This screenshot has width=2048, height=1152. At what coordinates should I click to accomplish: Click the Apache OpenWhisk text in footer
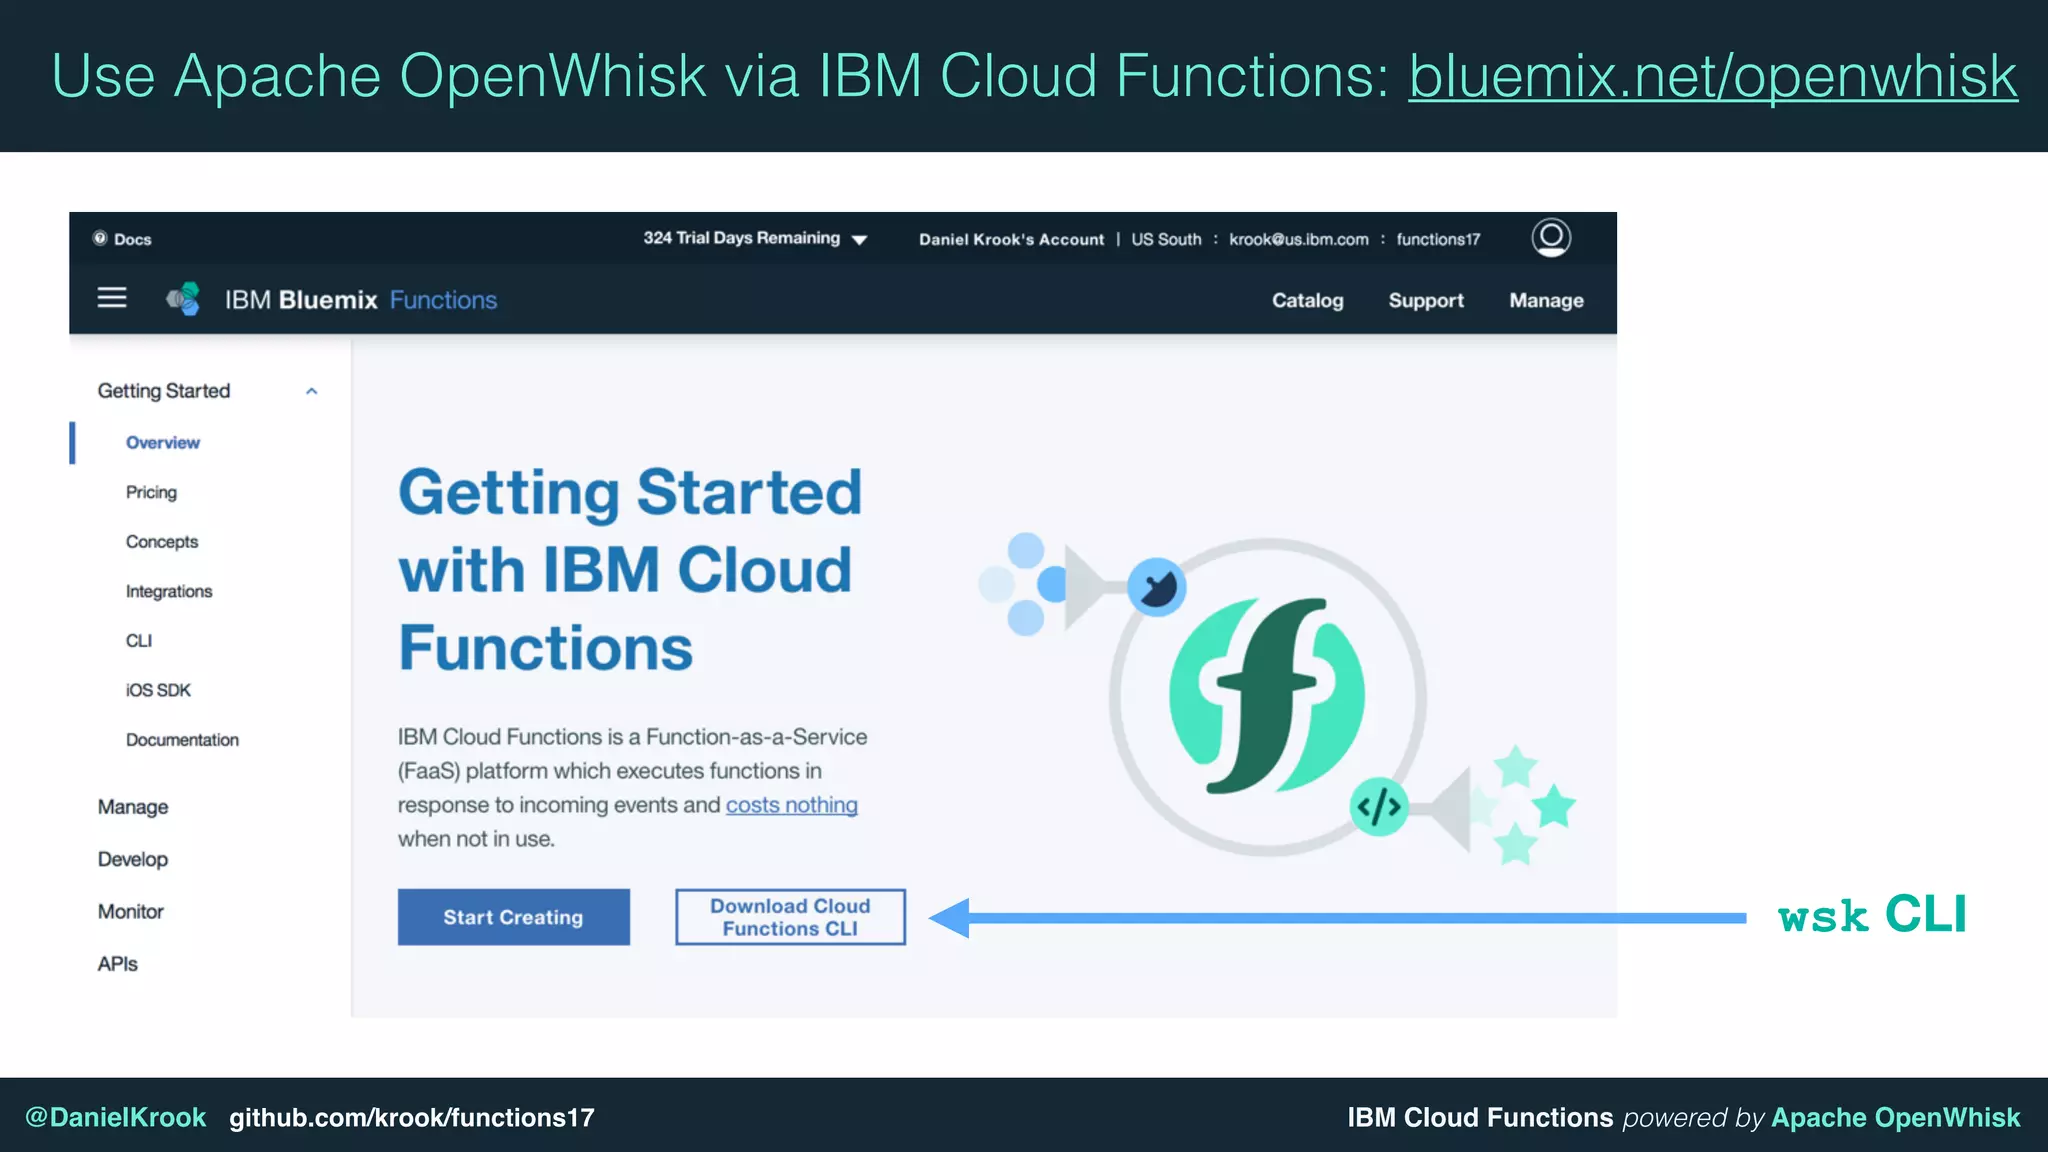(x=1895, y=1117)
